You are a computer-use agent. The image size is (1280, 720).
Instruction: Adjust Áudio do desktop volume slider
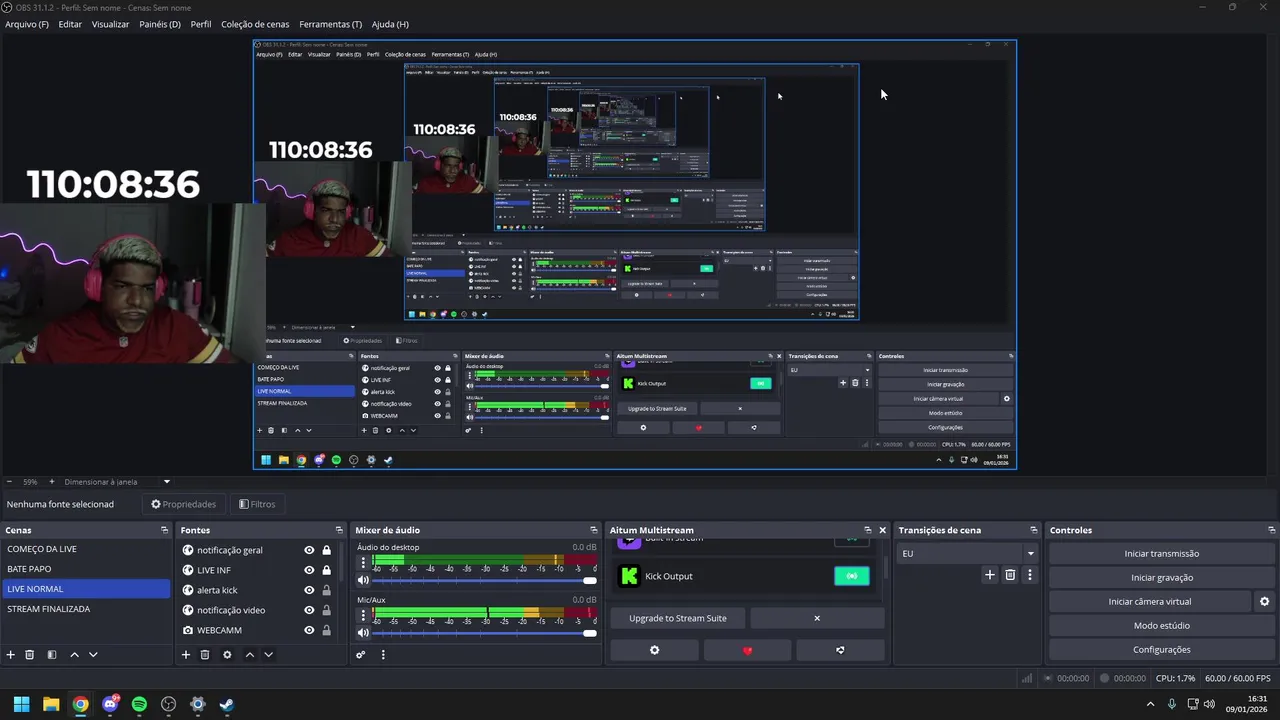tap(484, 580)
